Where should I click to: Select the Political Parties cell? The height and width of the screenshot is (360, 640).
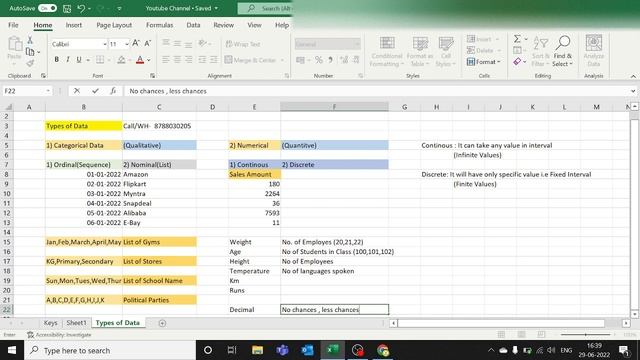159,300
